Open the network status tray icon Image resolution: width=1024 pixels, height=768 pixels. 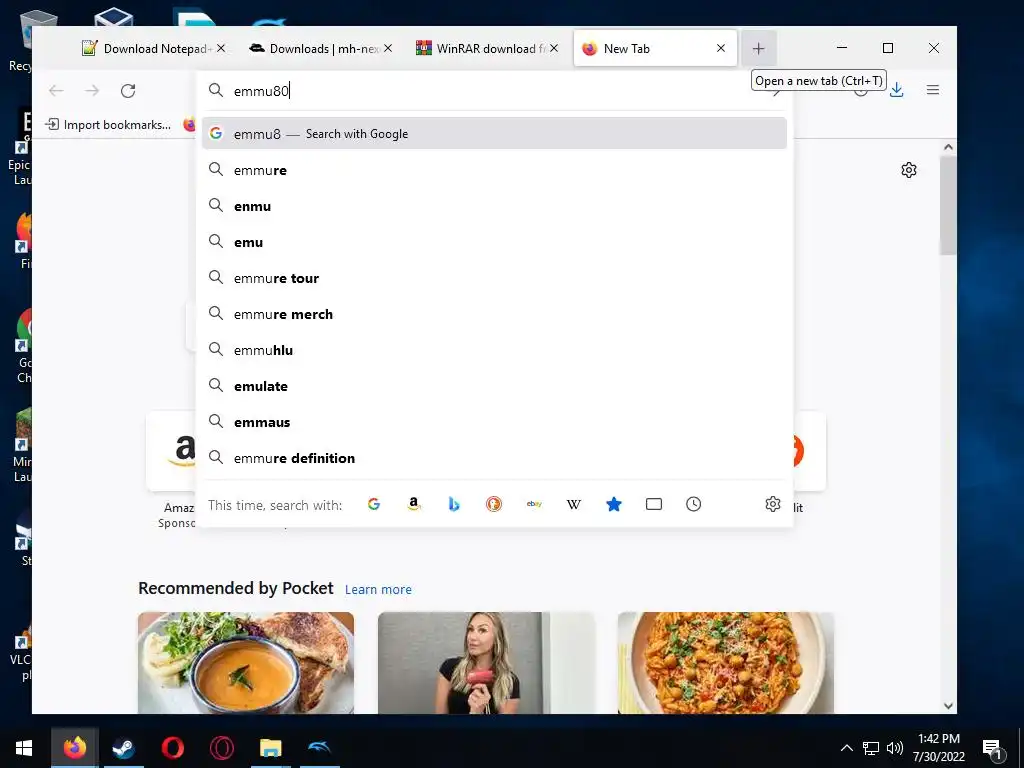click(x=871, y=748)
